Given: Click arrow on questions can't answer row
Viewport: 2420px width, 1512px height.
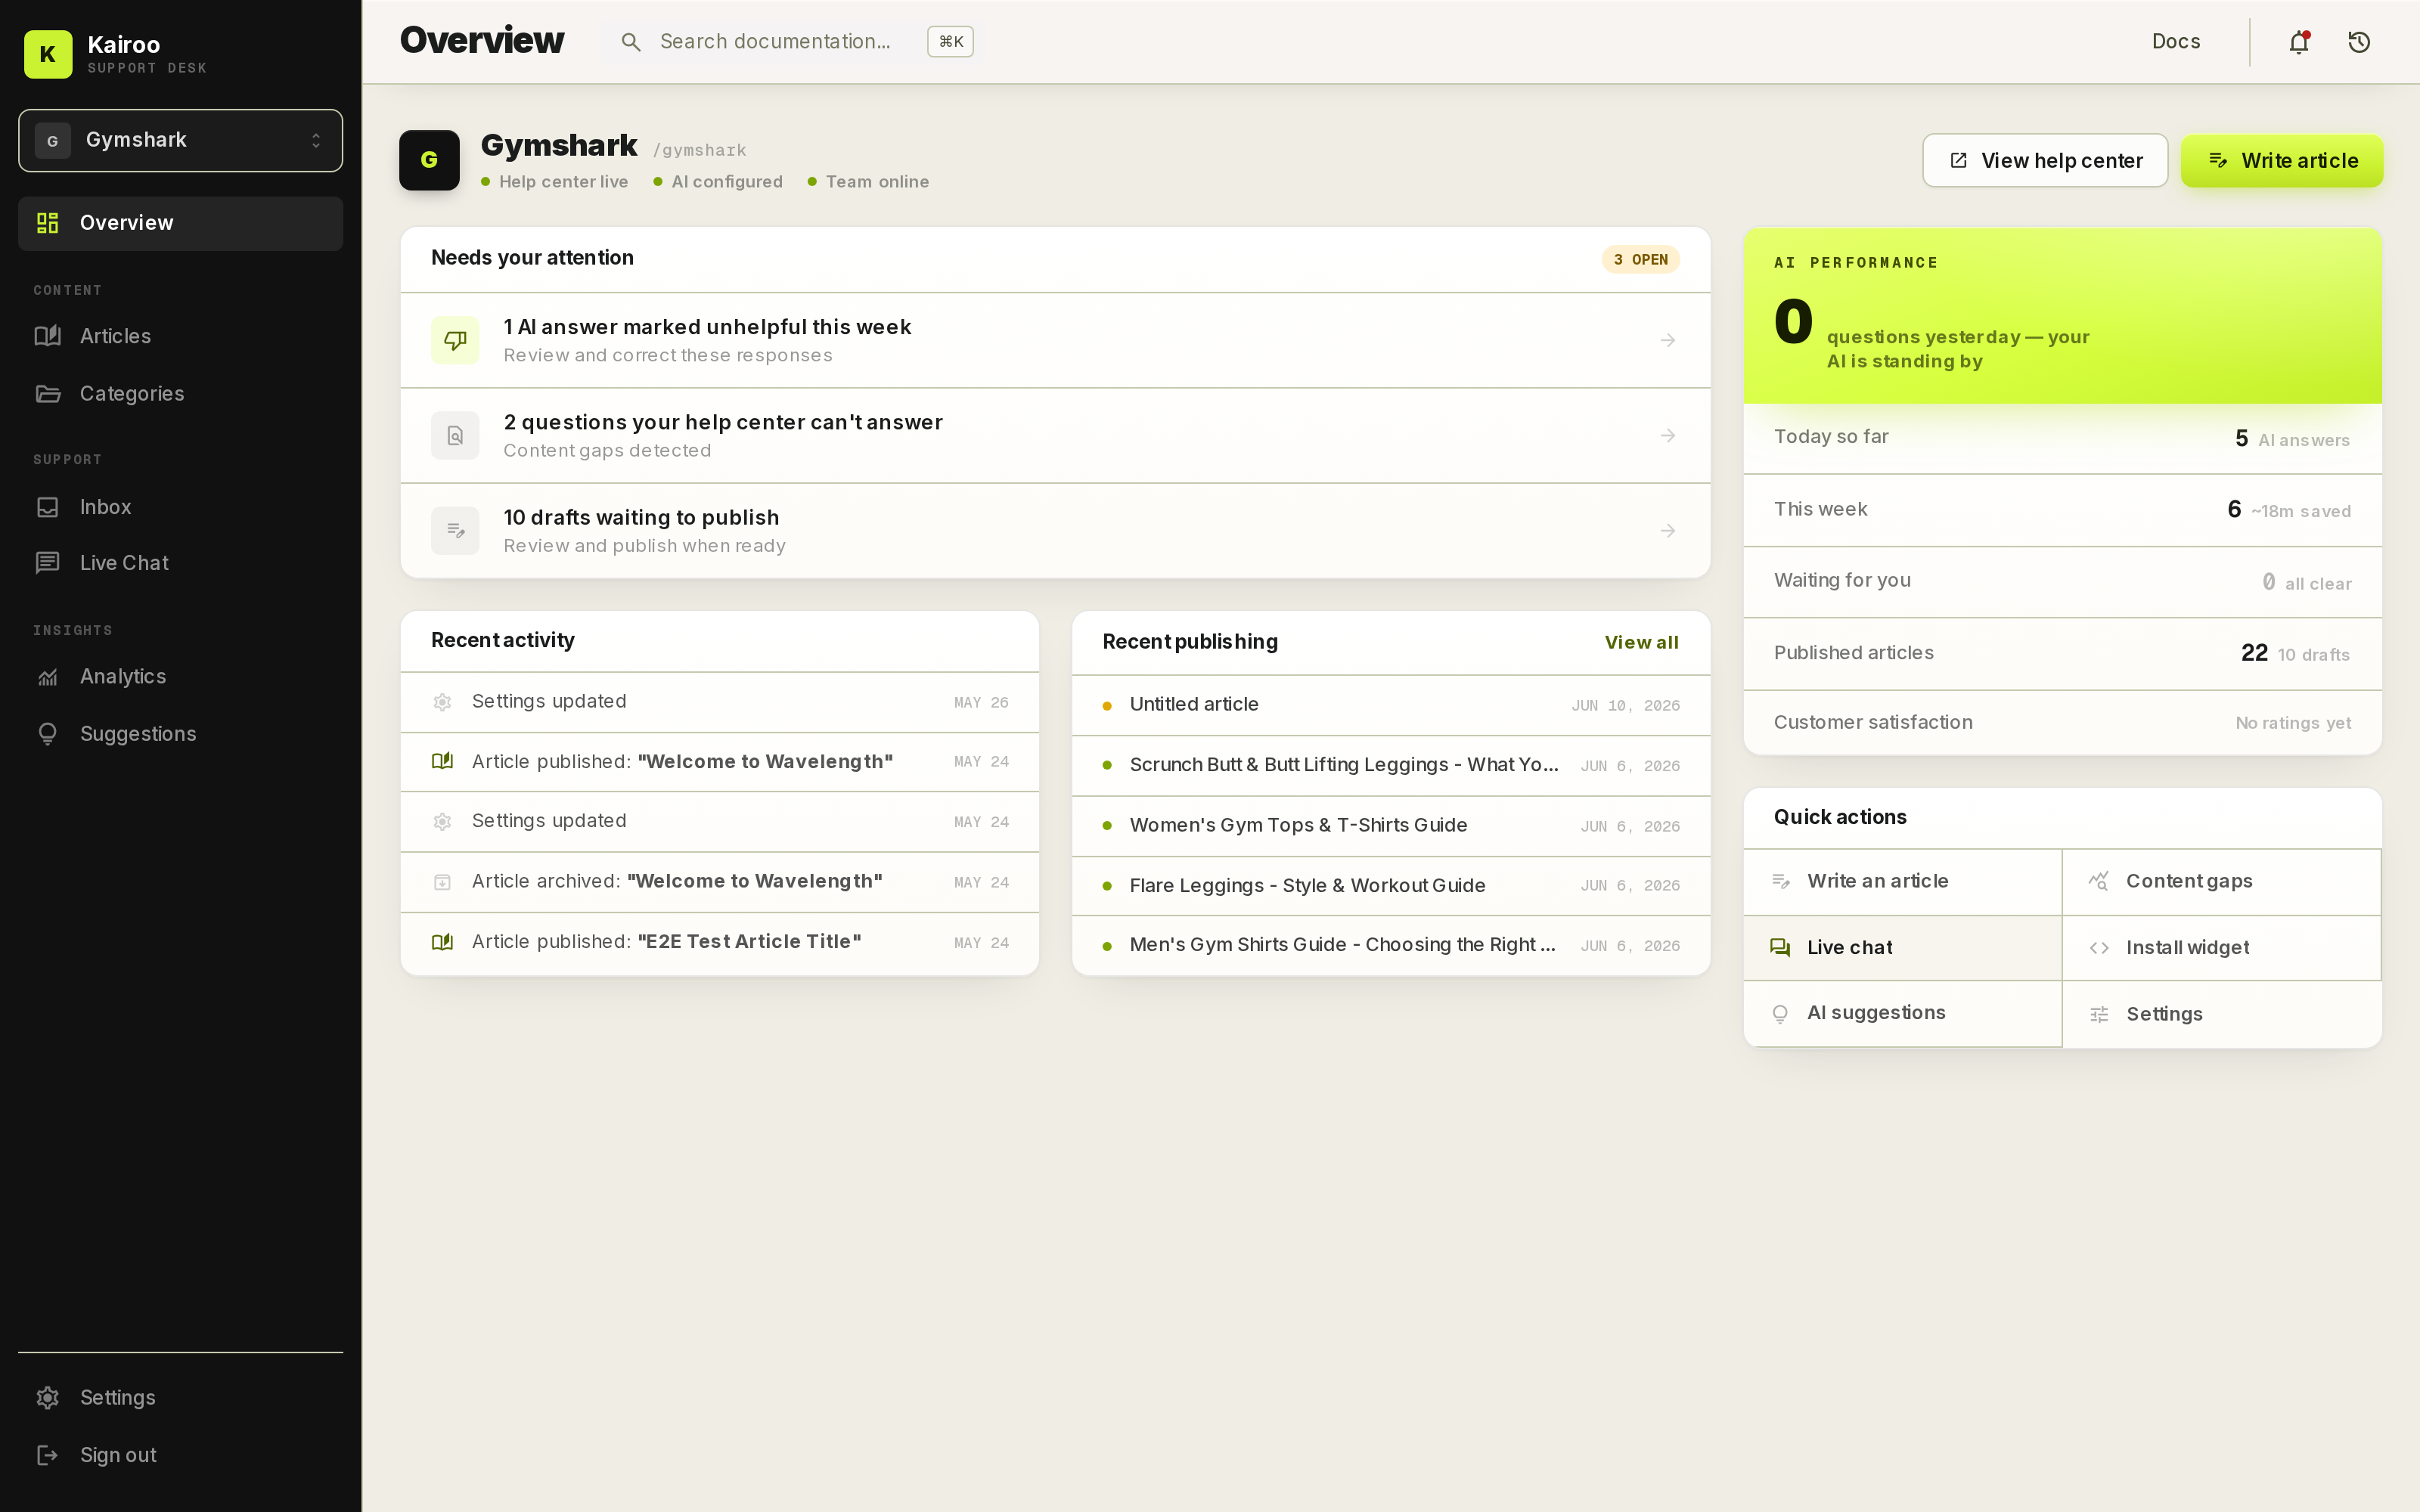Looking at the screenshot, I should click(1668, 435).
